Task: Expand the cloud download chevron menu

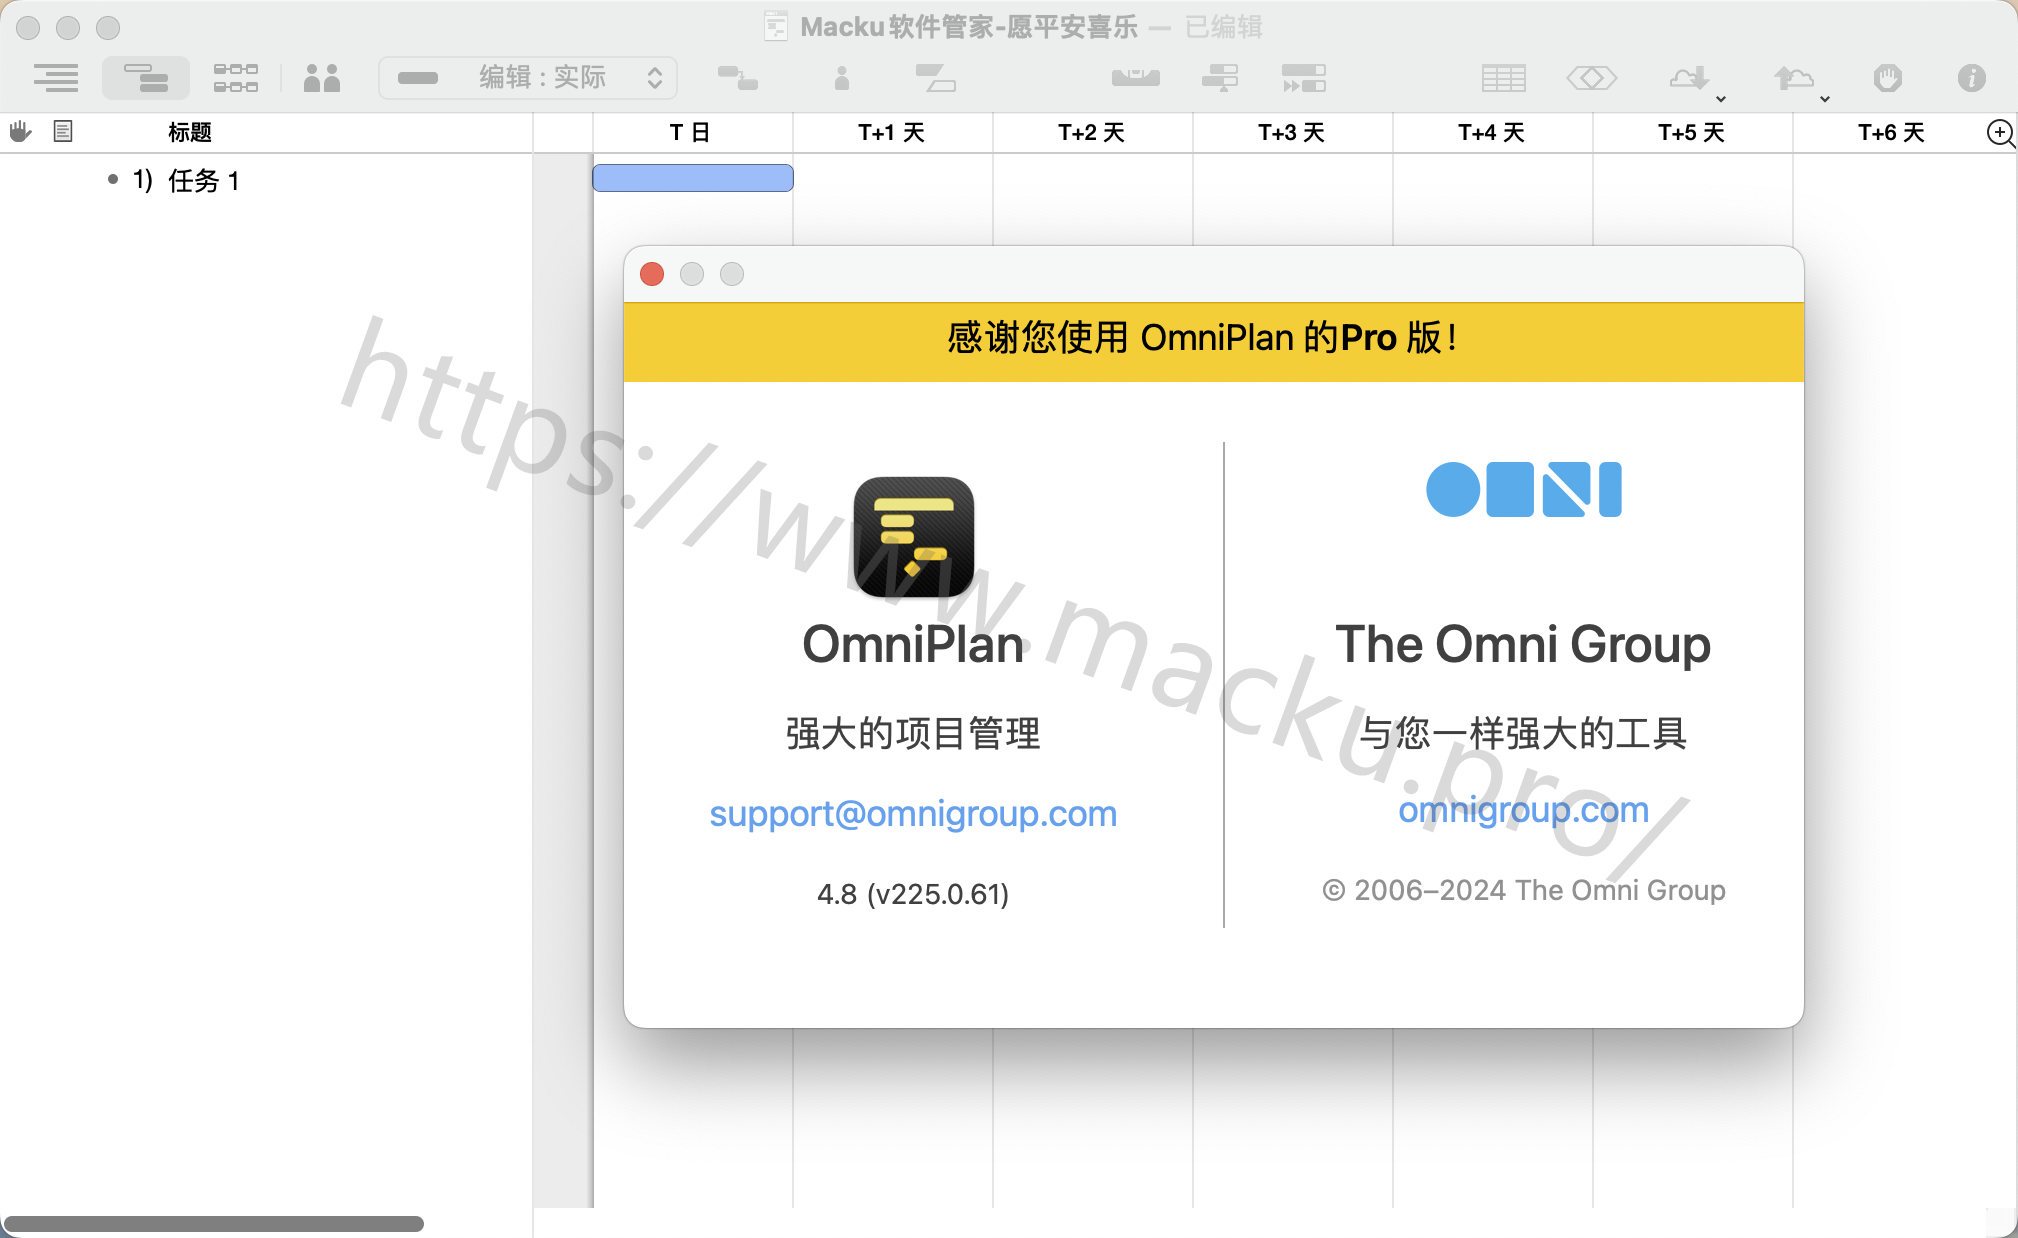Action: tap(1721, 98)
